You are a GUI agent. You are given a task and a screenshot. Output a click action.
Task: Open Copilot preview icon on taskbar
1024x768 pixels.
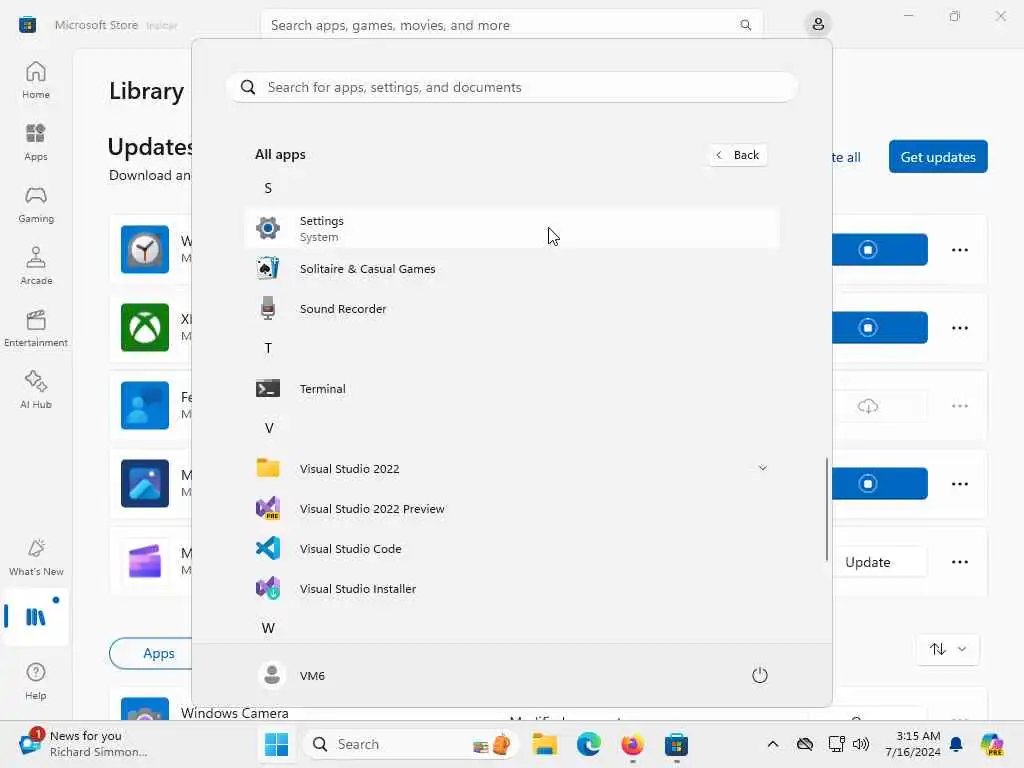click(x=992, y=744)
